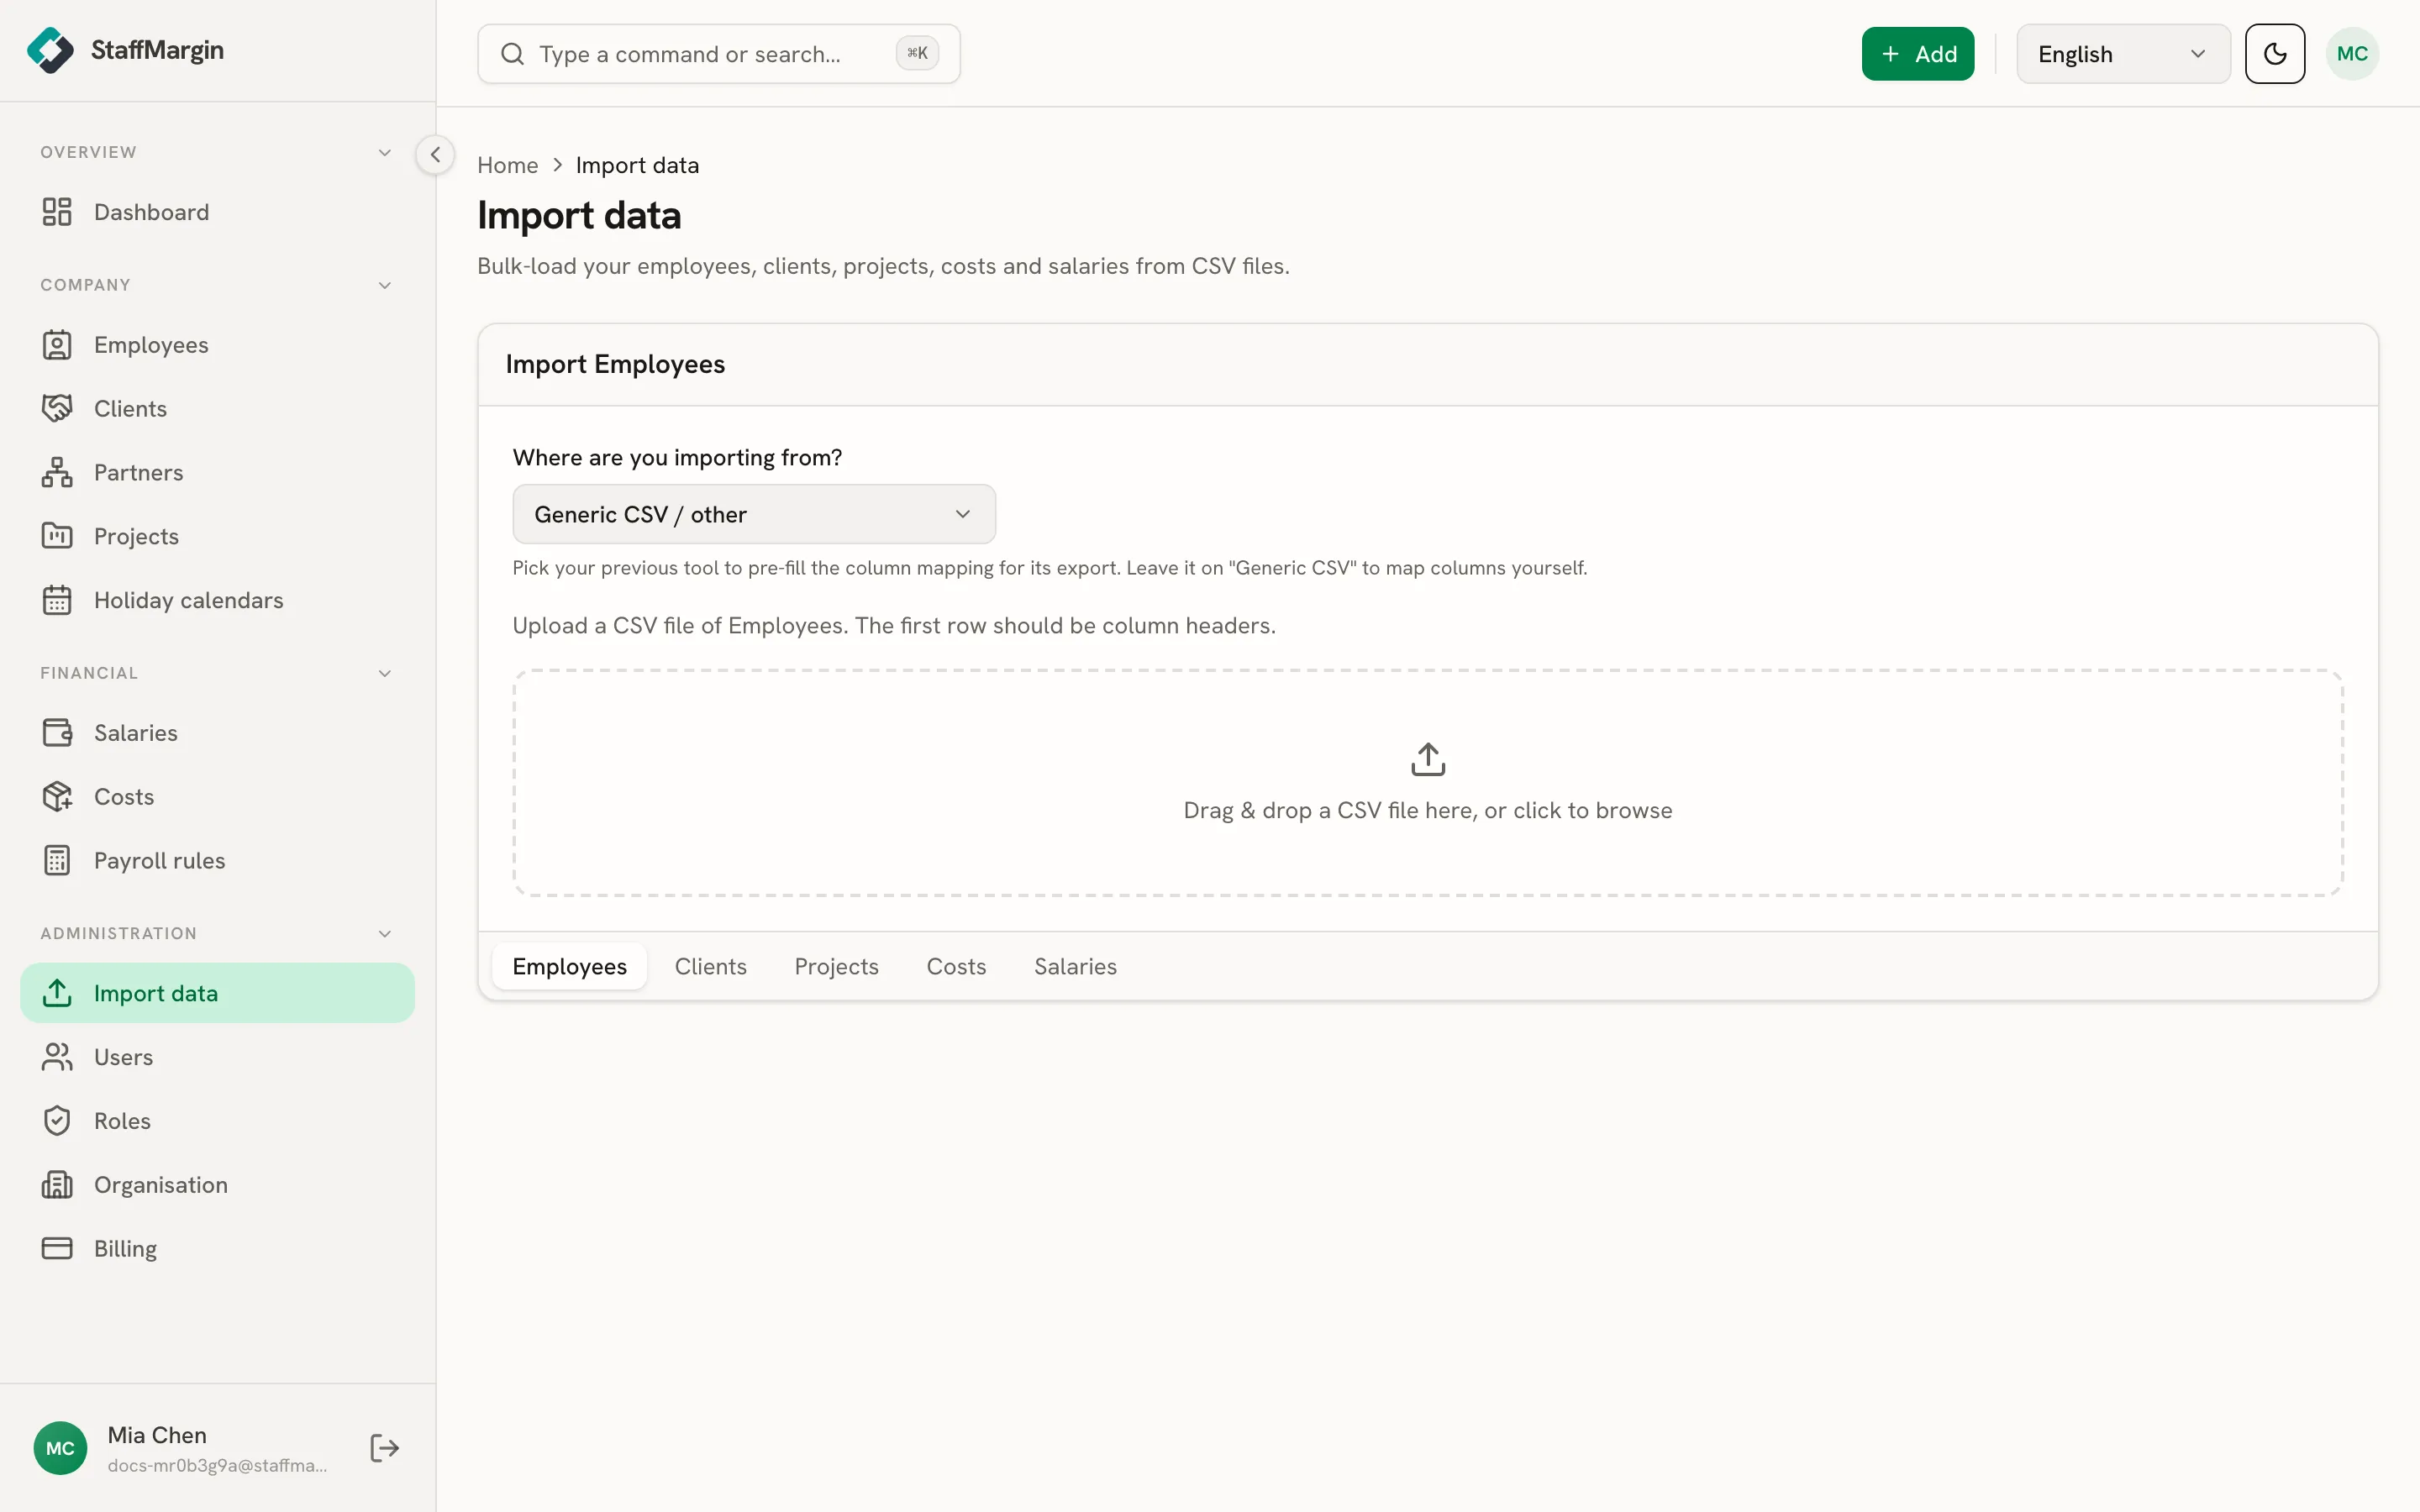The height and width of the screenshot is (1512, 2420).
Task: Click the Employees badge icon
Action: (57, 345)
